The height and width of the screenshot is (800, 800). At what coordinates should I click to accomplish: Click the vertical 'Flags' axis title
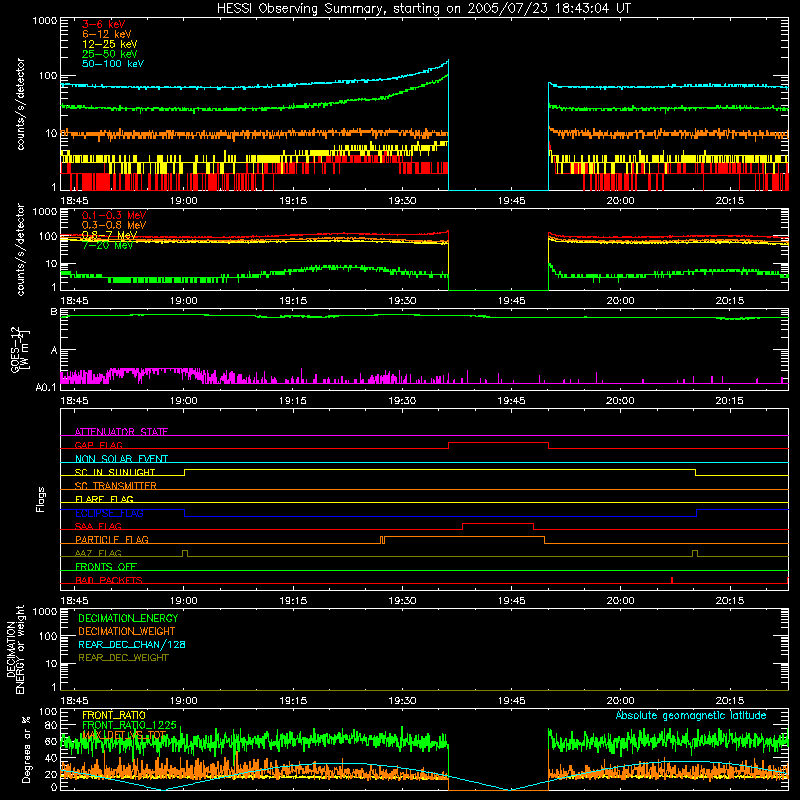(41, 499)
